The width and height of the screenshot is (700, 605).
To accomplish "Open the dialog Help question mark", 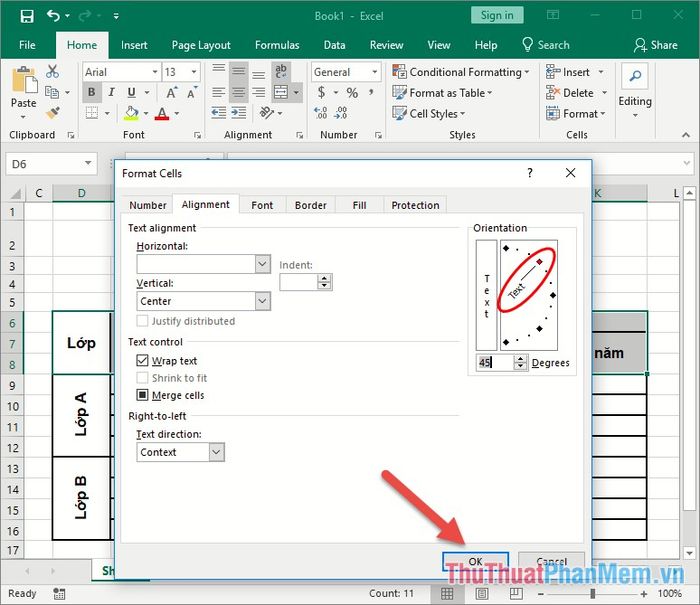I will tap(529, 173).
